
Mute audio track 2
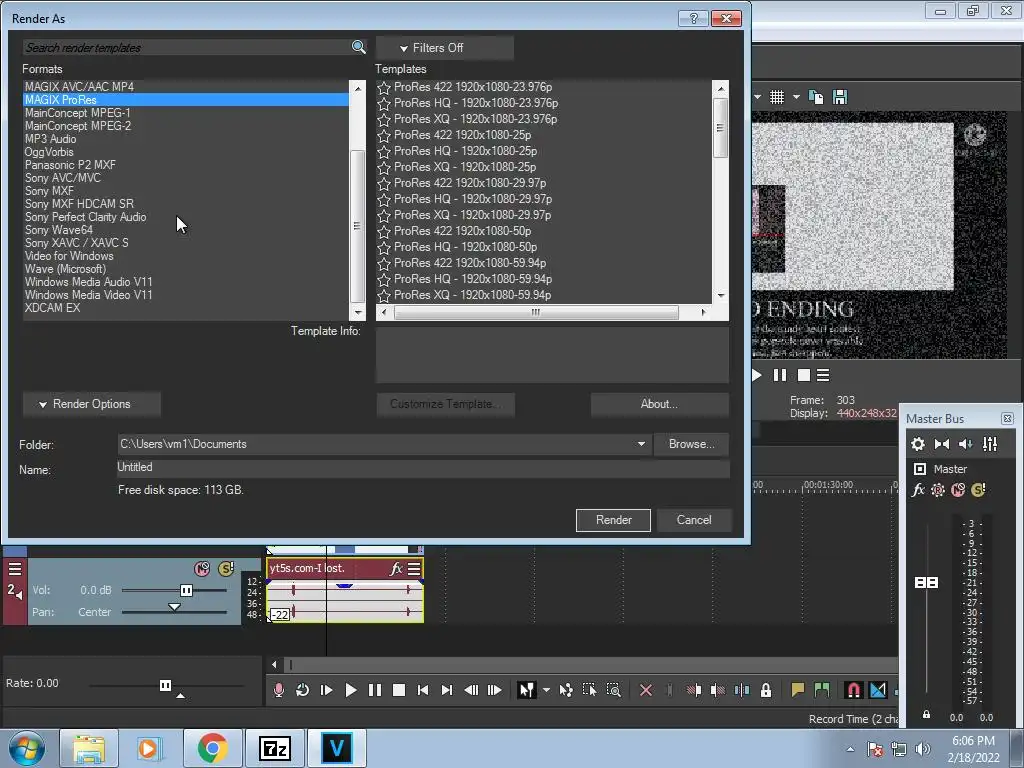[x=202, y=568]
